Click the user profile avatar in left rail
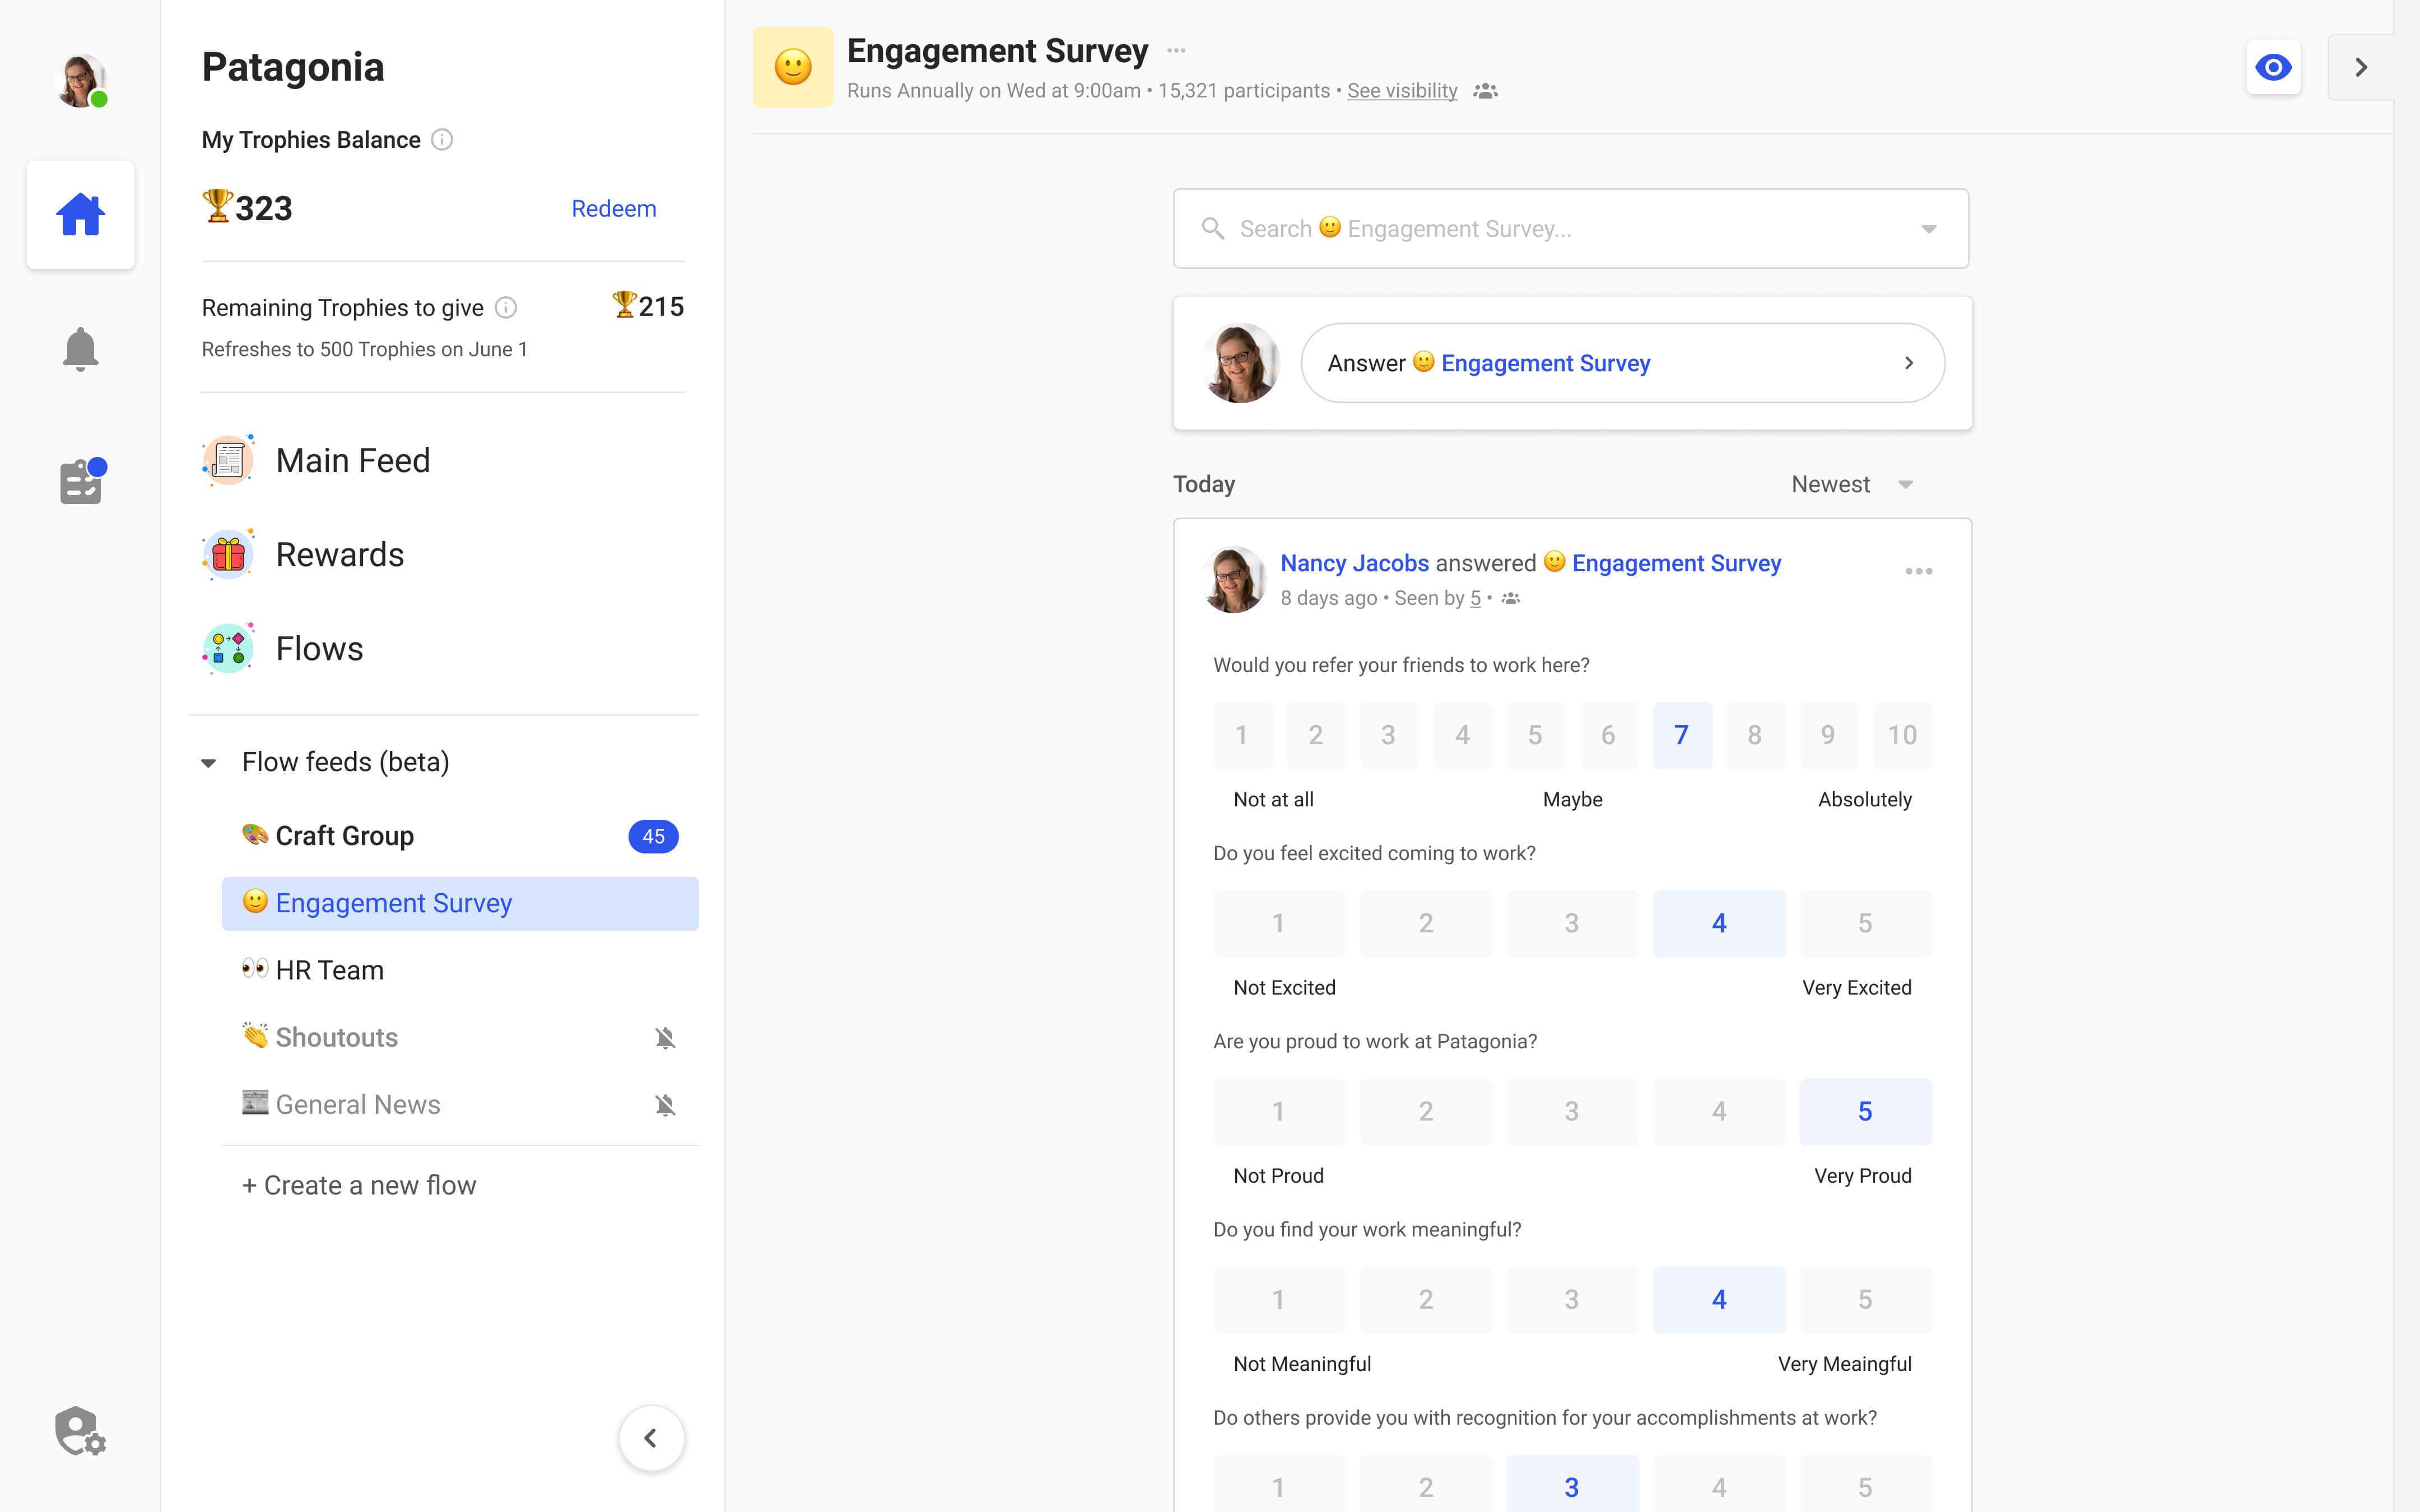This screenshot has height=1512, width=2420. pyautogui.click(x=81, y=80)
